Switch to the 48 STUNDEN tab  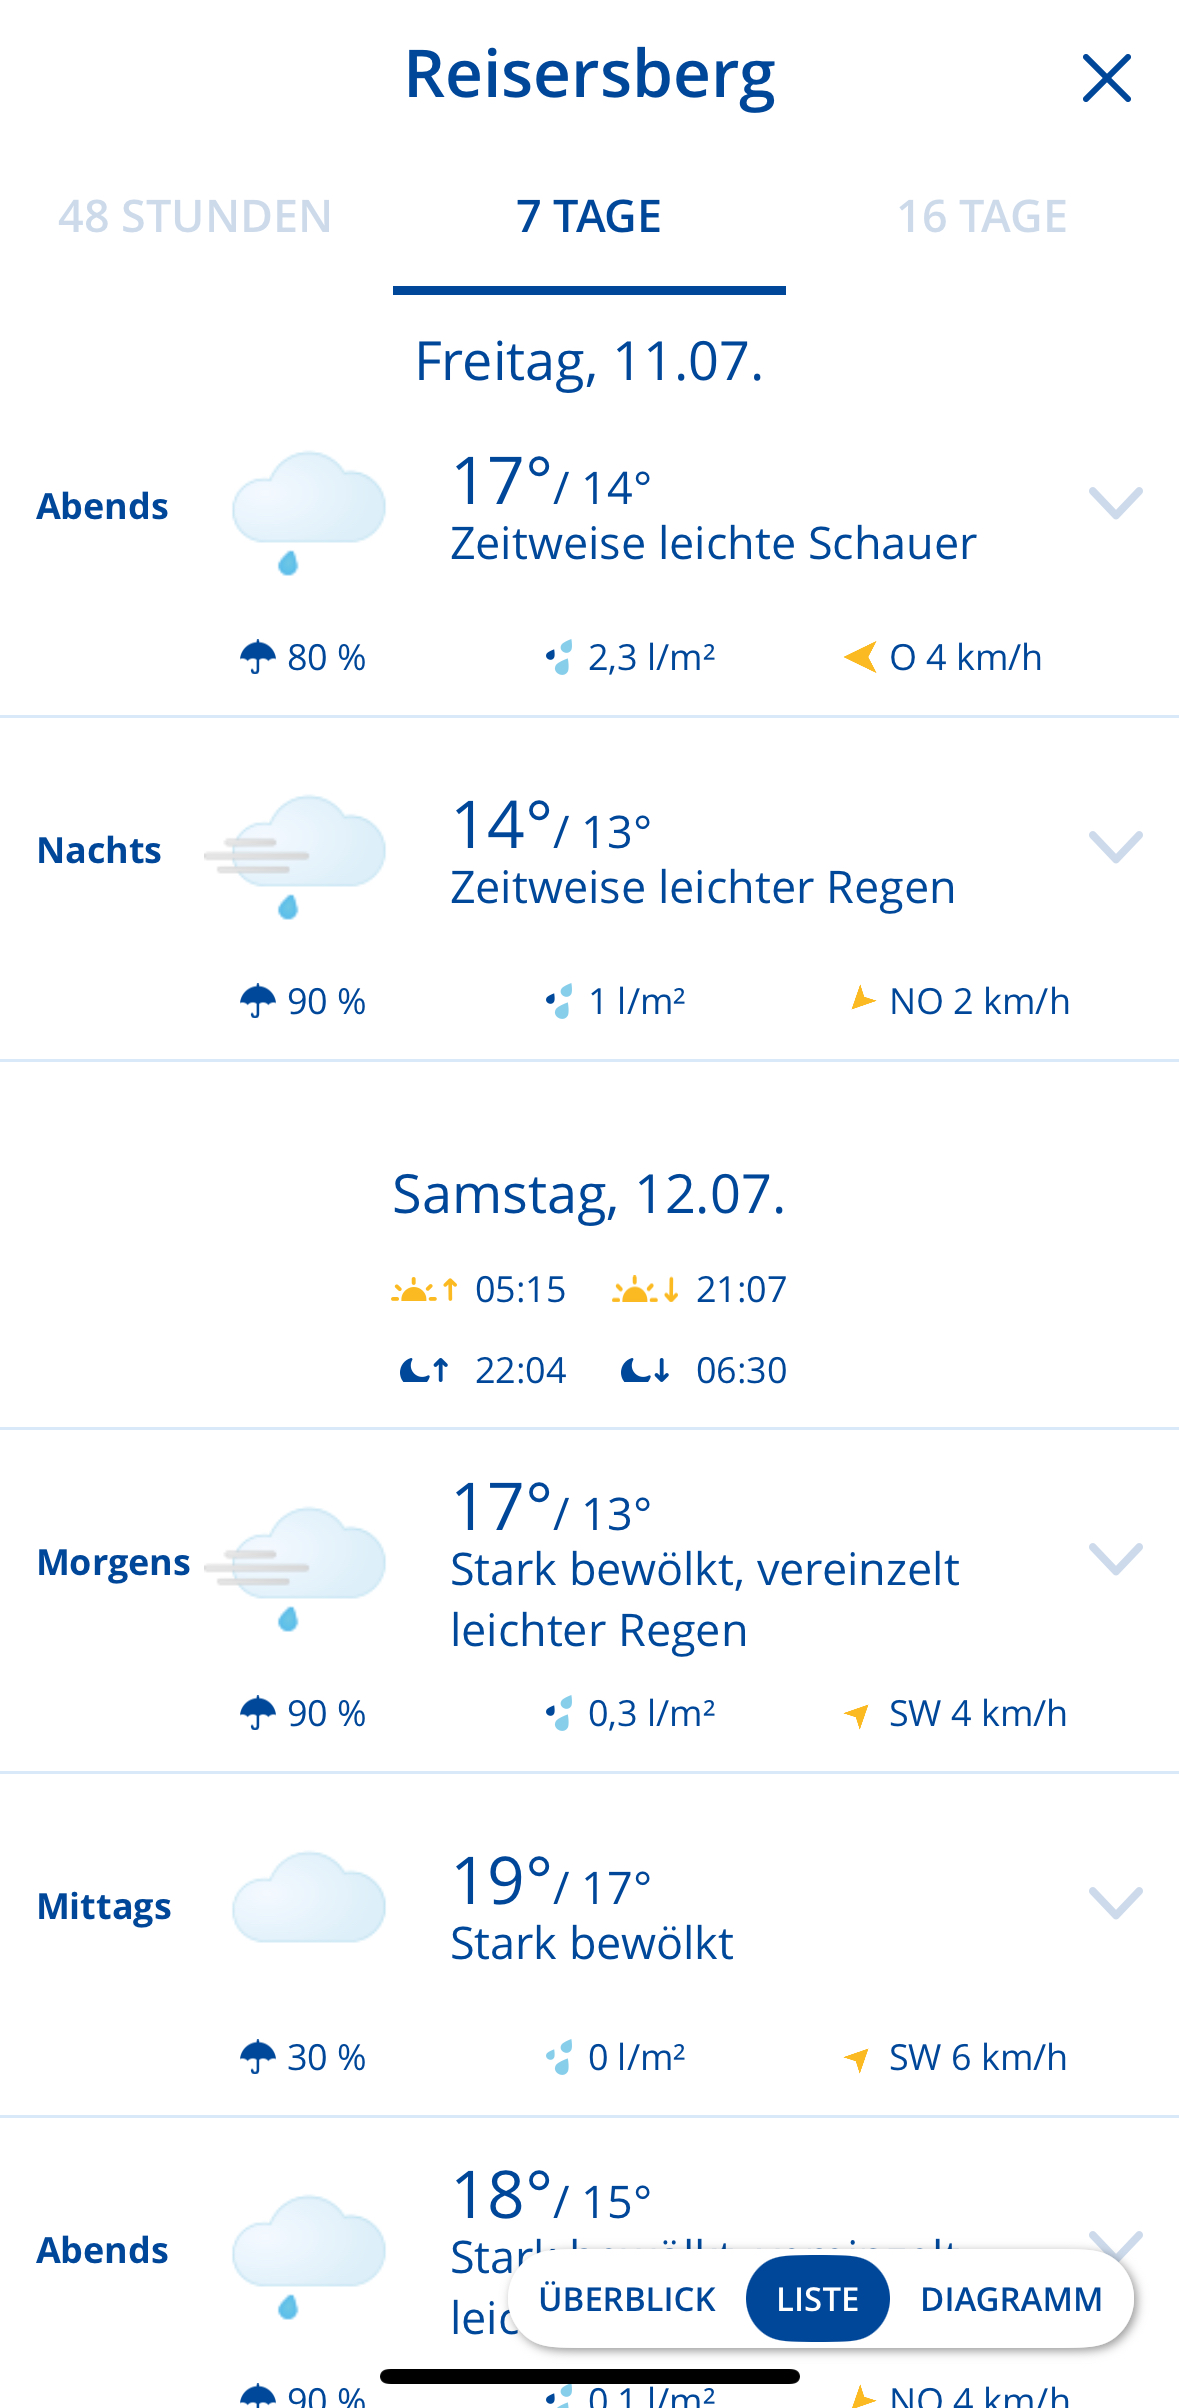[x=195, y=217]
